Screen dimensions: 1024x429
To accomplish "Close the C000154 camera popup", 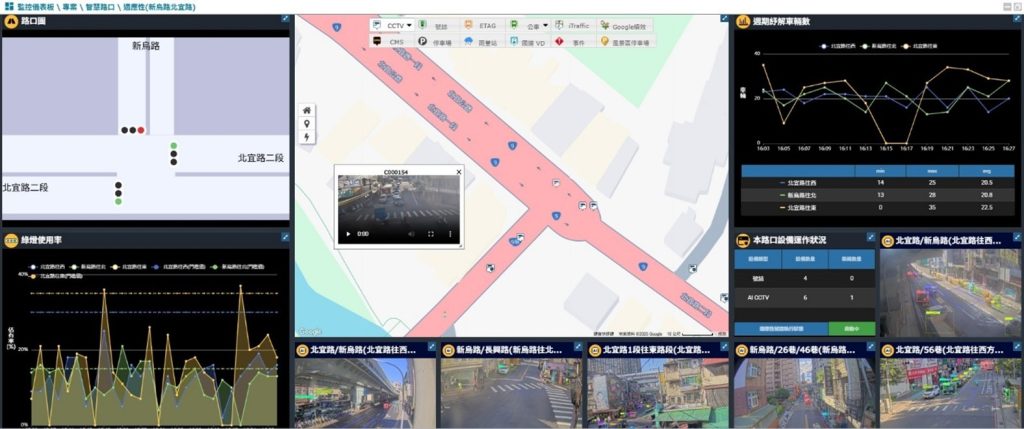I will pos(459,172).
